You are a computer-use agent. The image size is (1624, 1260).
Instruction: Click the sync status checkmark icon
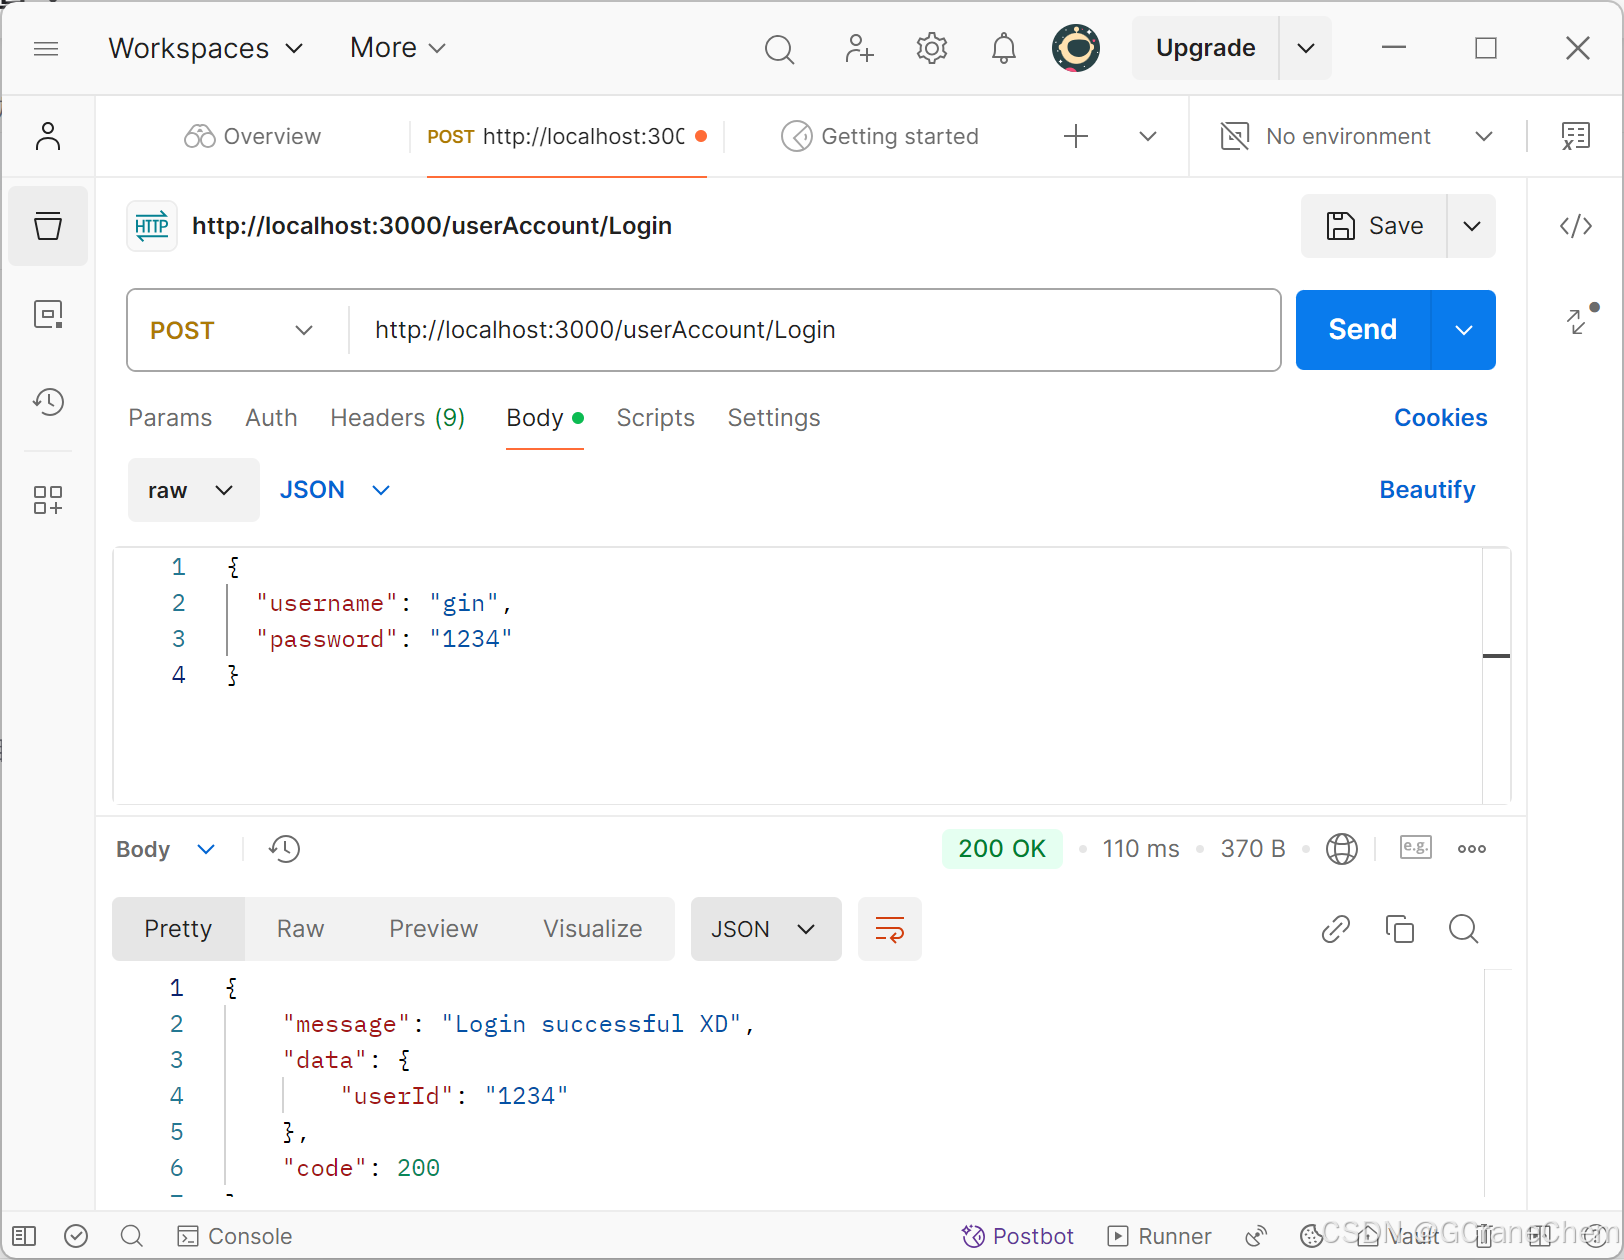pyautogui.click(x=76, y=1236)
